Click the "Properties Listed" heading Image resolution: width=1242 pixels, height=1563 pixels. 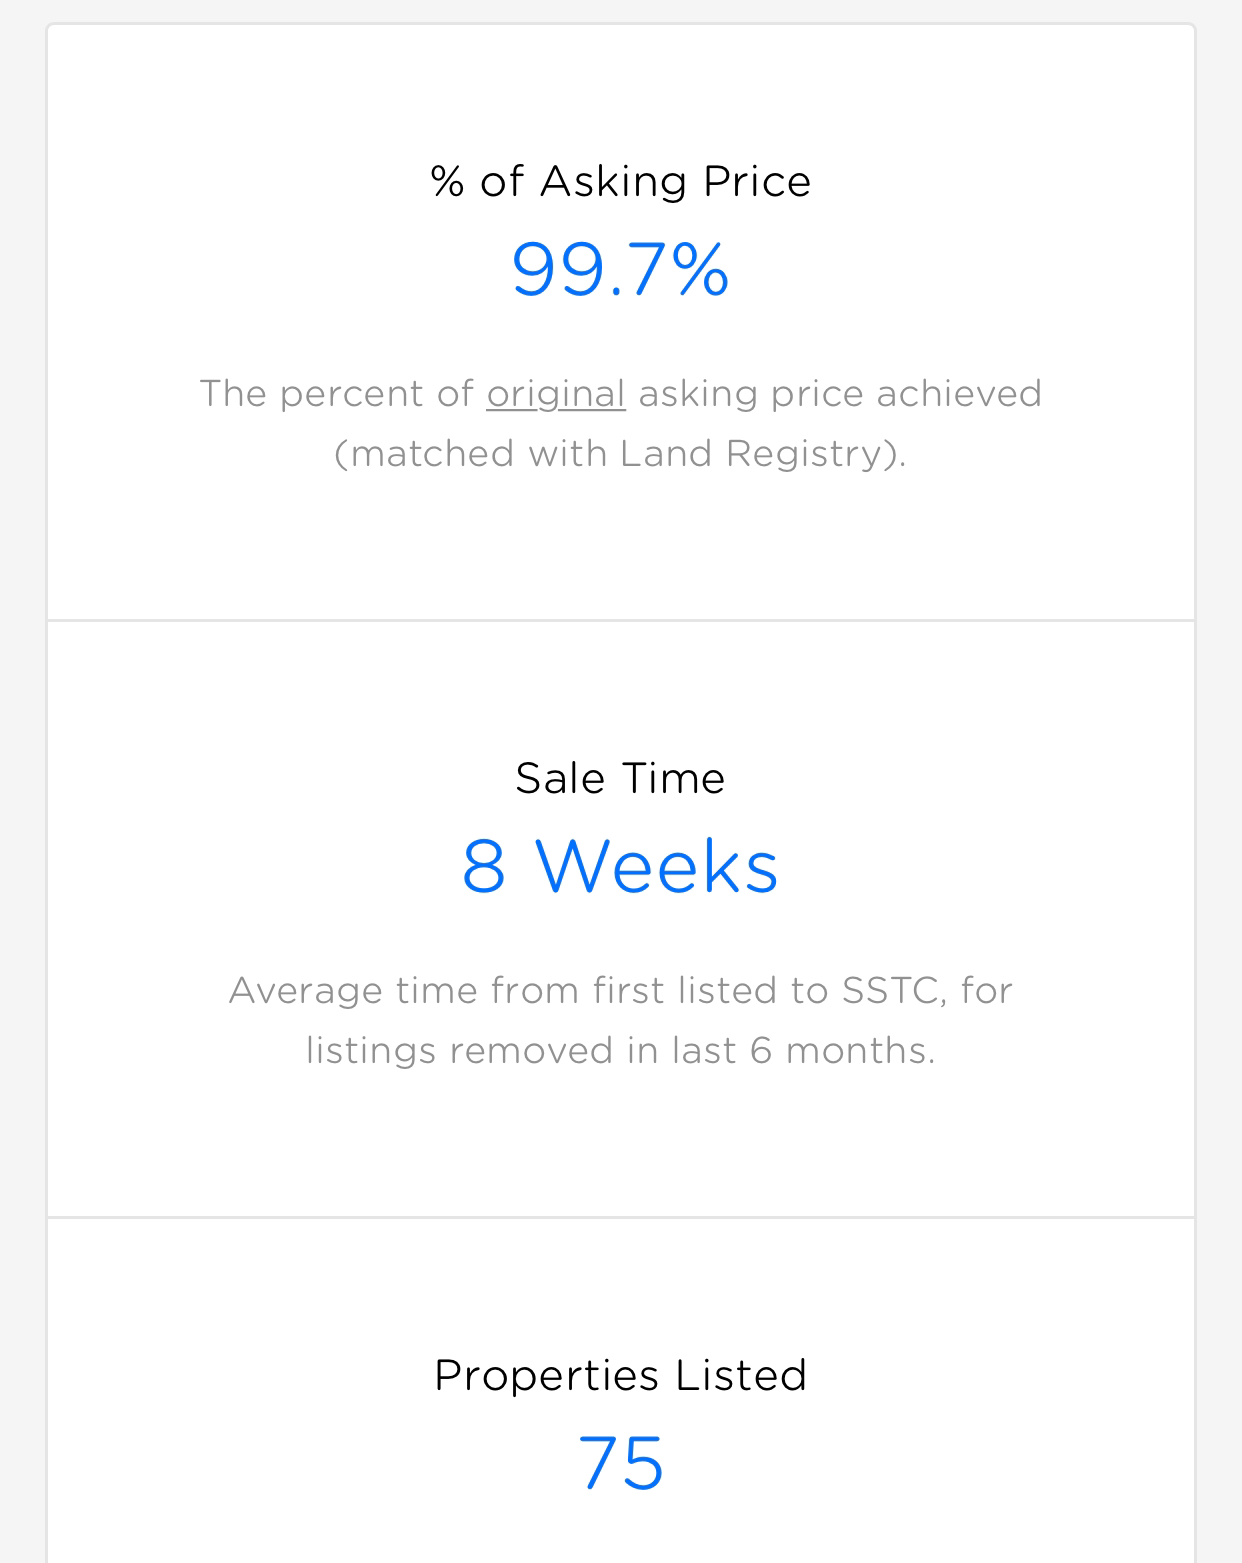pos(620,1376)
